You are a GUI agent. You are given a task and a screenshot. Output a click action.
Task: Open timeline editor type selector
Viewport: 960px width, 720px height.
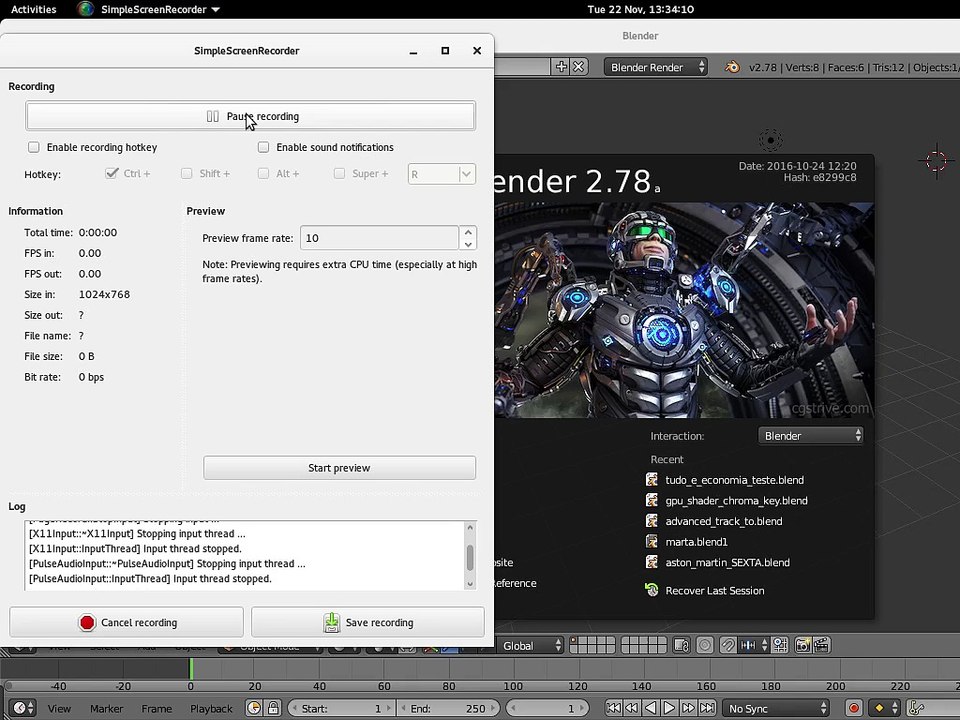tap(23, 708)
